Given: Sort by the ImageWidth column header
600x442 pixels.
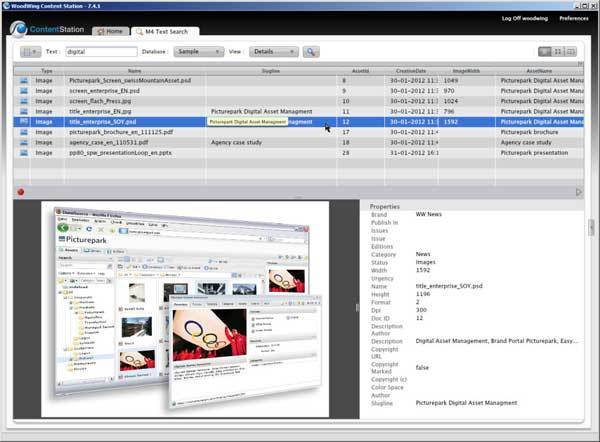Looking at the screenshot, I should coord(466,71).
